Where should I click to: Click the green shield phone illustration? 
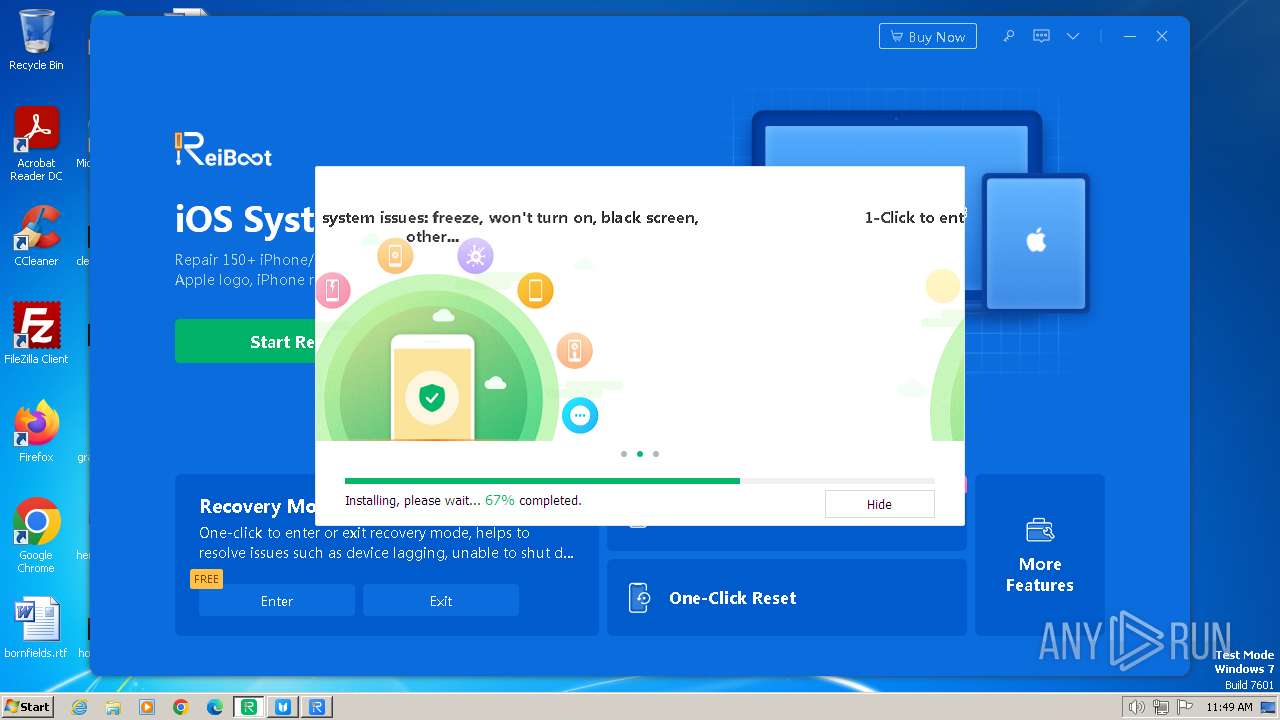click(432, 388)
